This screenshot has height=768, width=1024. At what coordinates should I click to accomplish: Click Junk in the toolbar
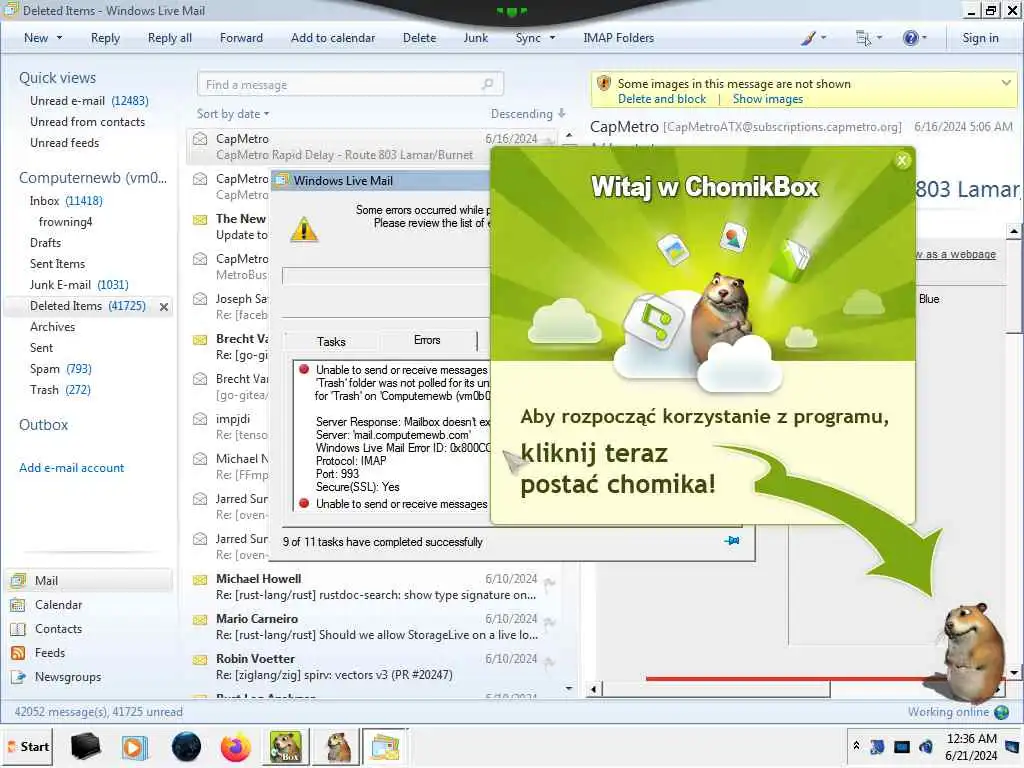click(475, 38)
